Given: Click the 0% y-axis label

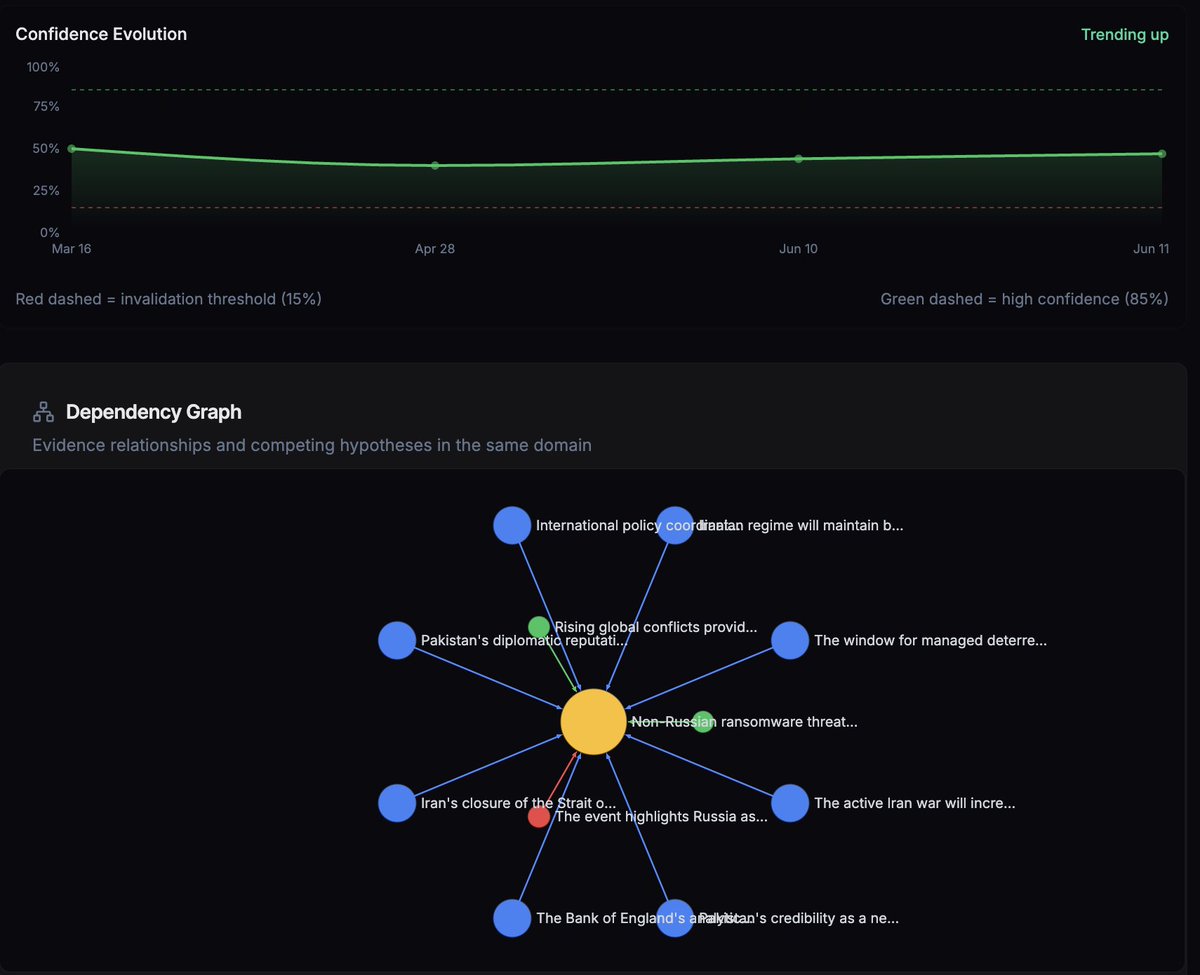Looking at the screenshot, I should tap(50, 232).
